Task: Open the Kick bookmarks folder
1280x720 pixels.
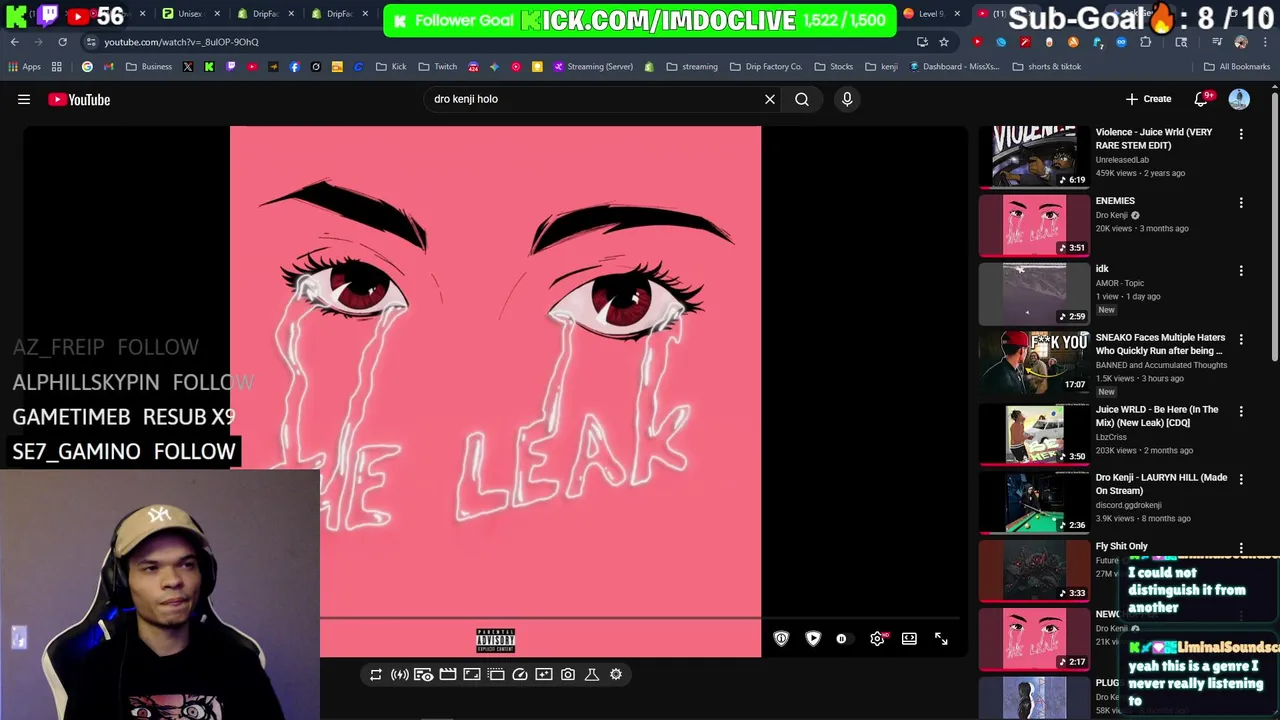Action: pyautogui.click(x=391, y=67)
